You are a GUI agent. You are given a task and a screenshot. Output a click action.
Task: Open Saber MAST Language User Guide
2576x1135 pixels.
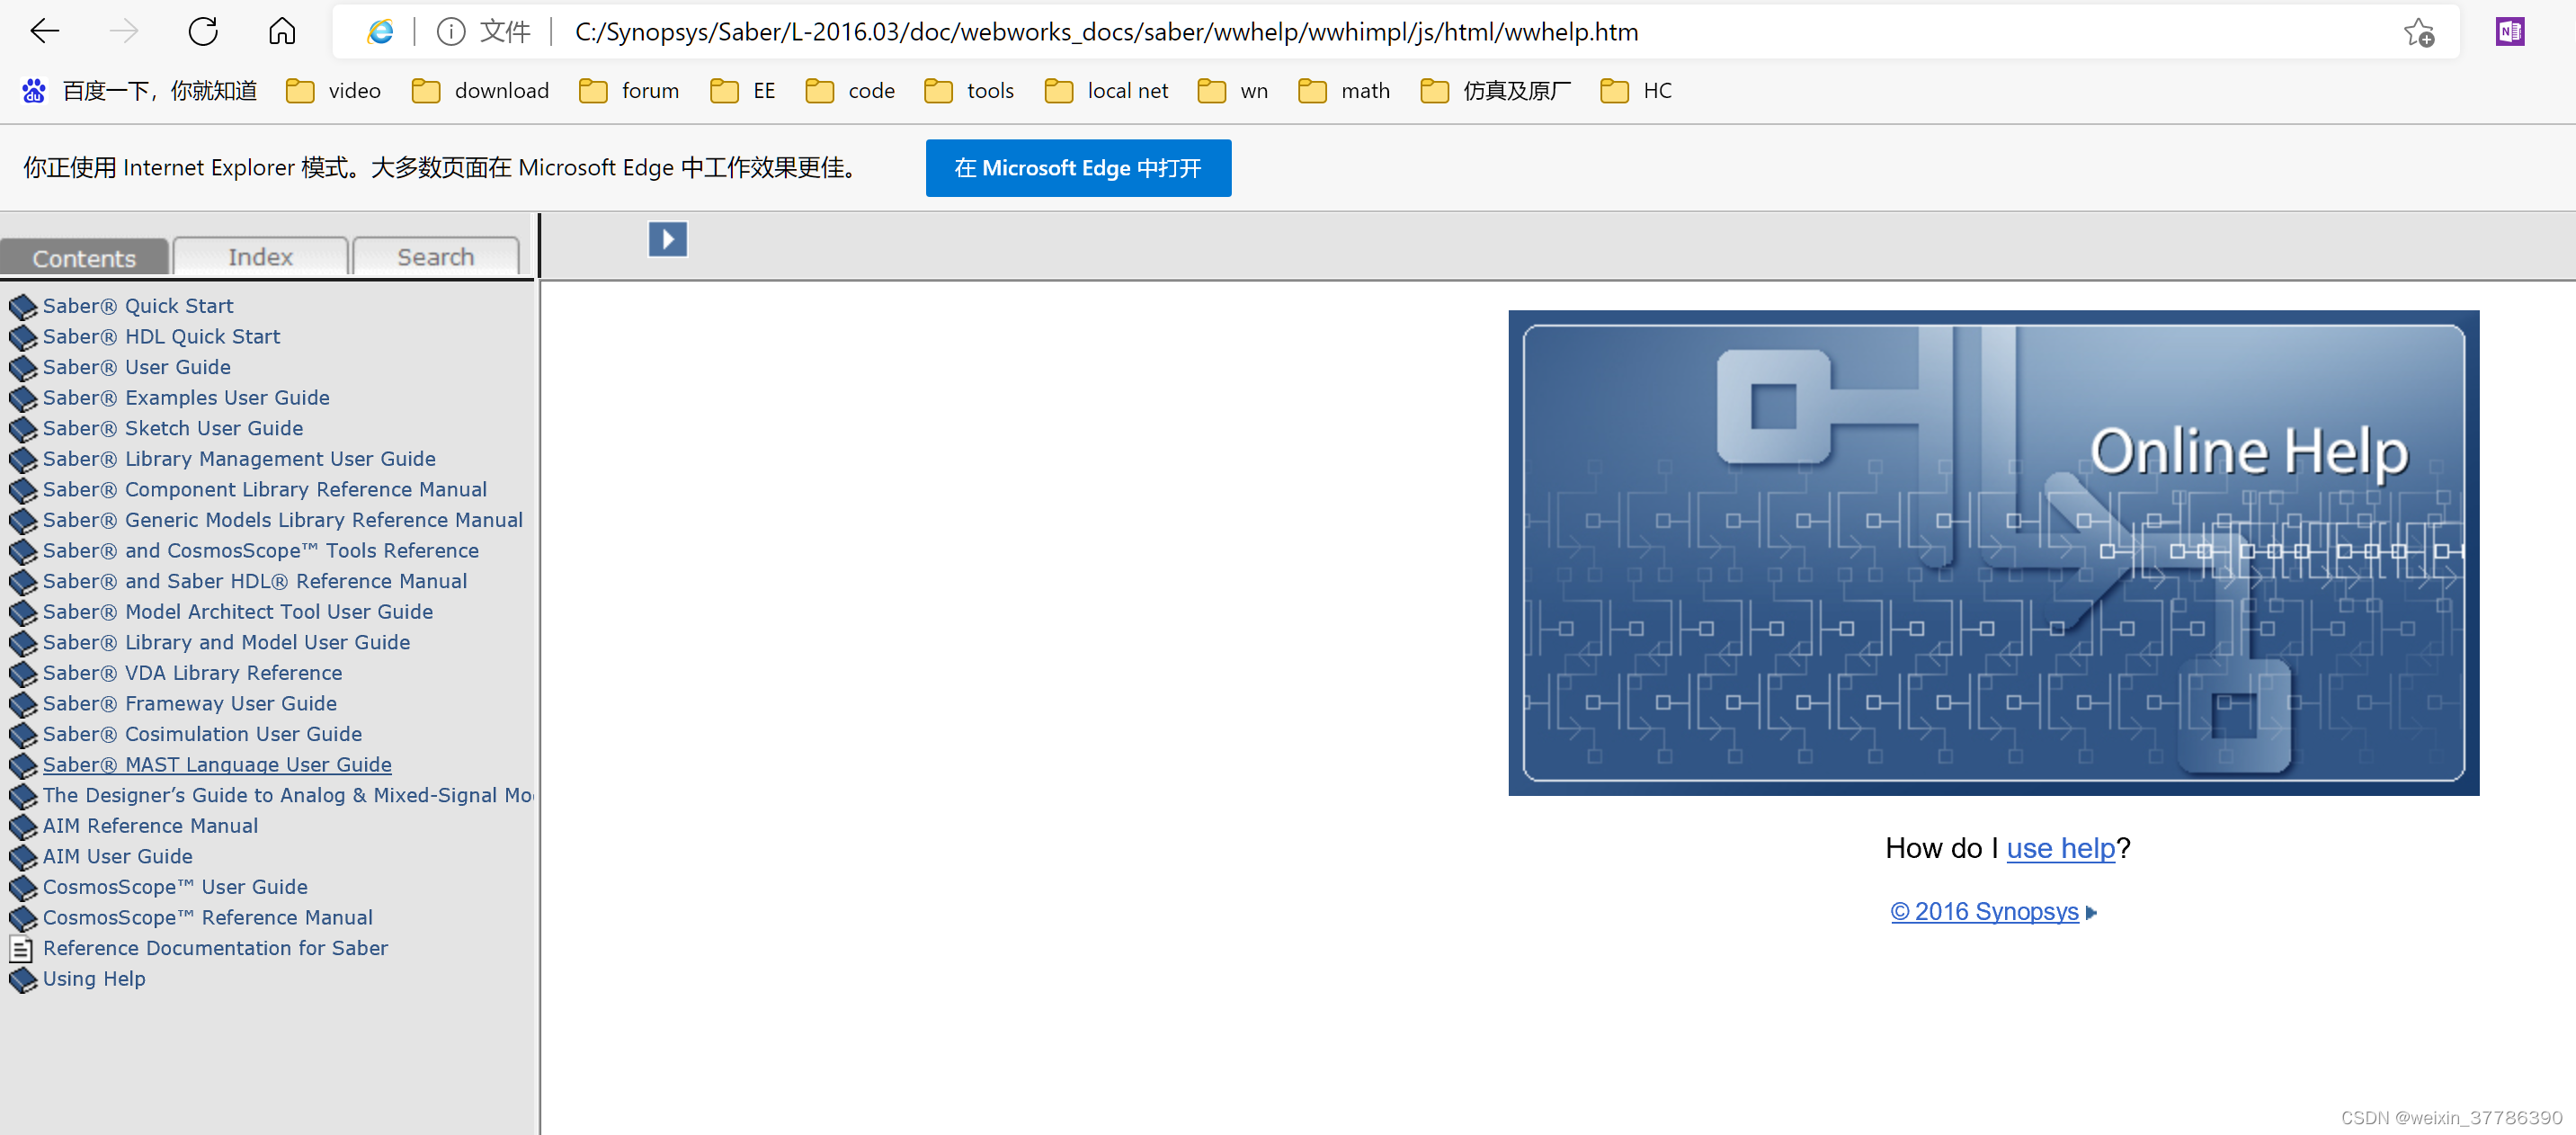pyautogui.click(x=217, y=764)
